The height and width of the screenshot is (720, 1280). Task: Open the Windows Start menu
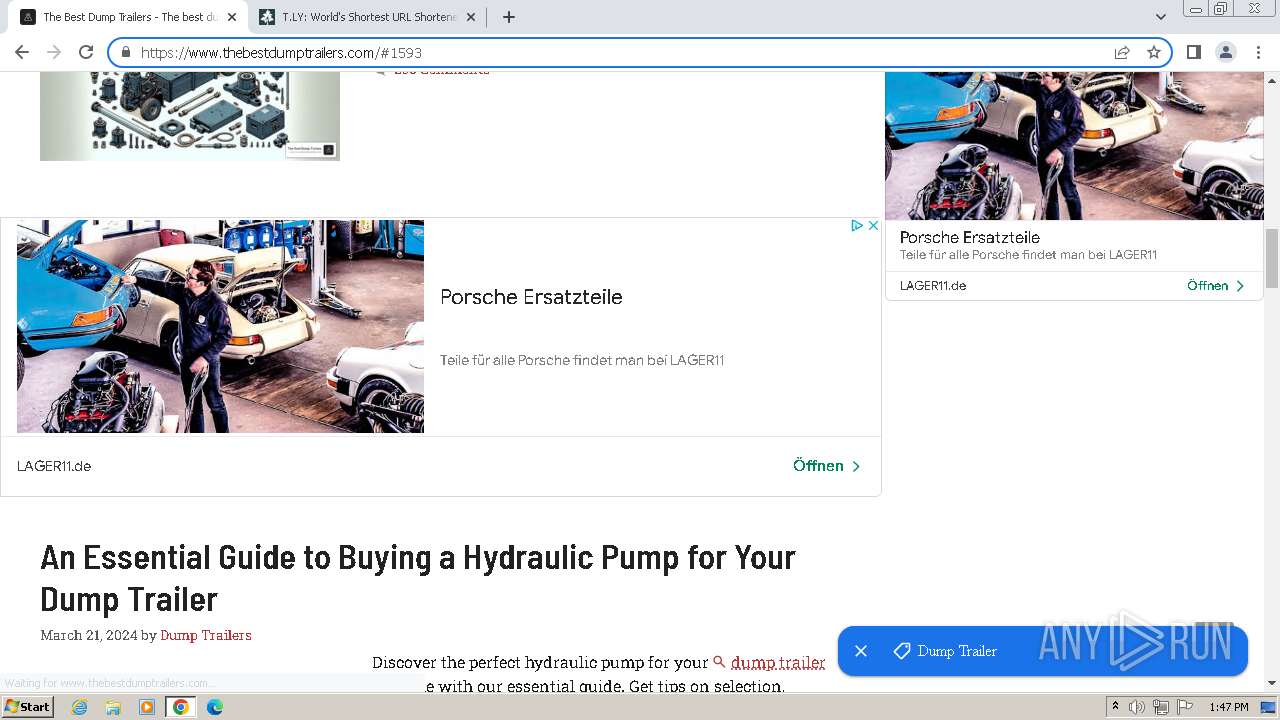(x=27, y=707)
